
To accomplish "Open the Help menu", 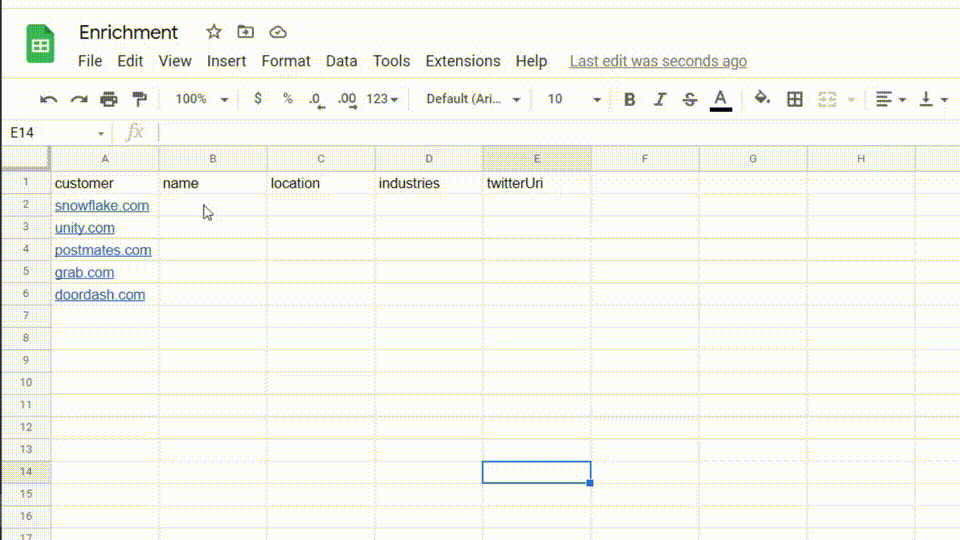I will pos(531,61).
